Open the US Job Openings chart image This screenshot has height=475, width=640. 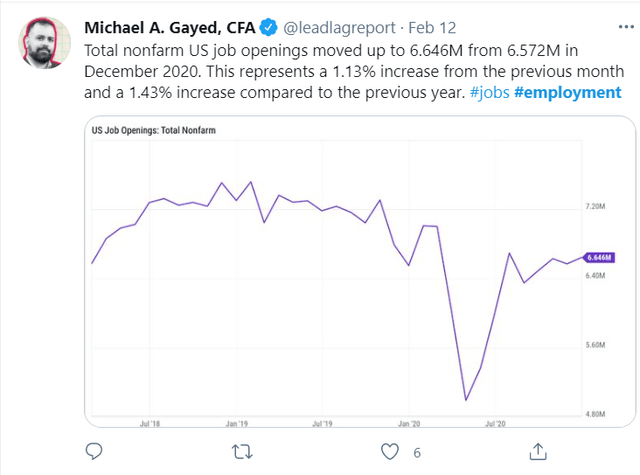[x=360, y=272]
